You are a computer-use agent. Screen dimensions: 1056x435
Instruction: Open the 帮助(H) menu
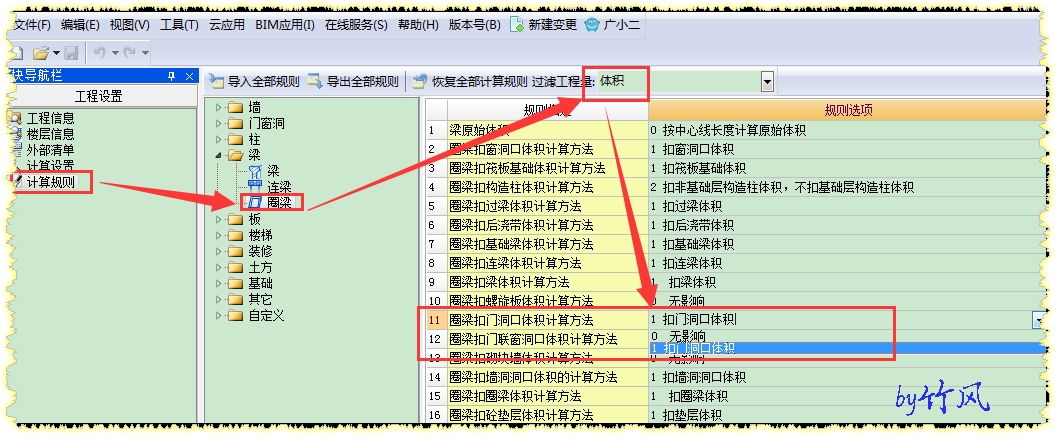[418, 25]
